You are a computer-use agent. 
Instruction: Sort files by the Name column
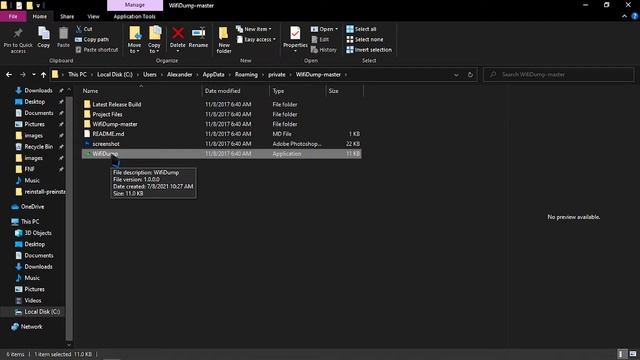click(x=141, y=91)
